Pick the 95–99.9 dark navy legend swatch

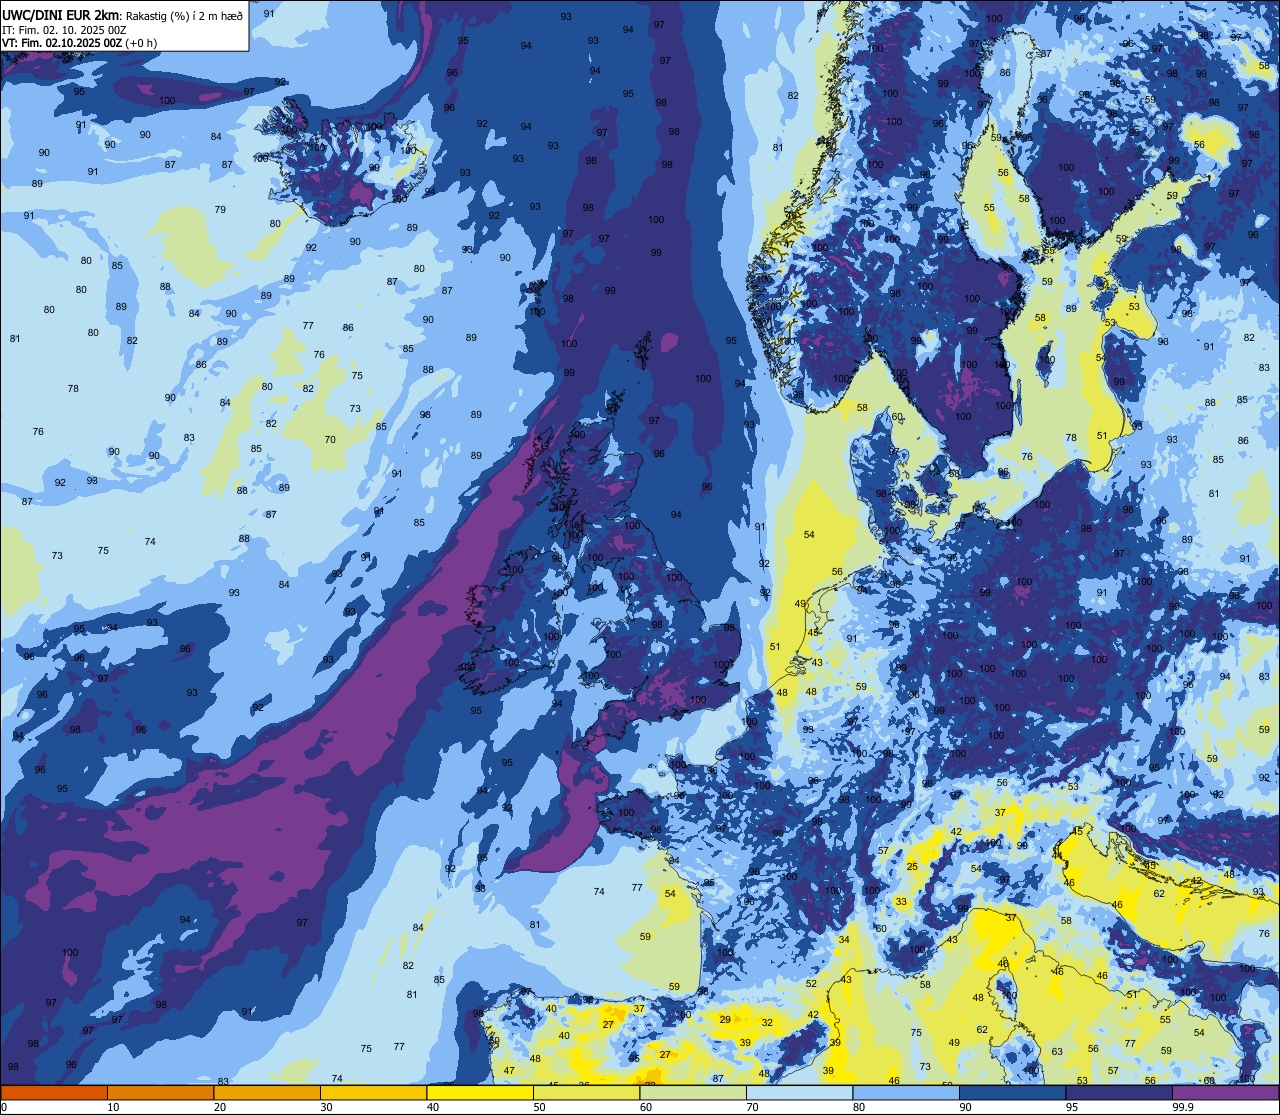coord(1119,1092)
